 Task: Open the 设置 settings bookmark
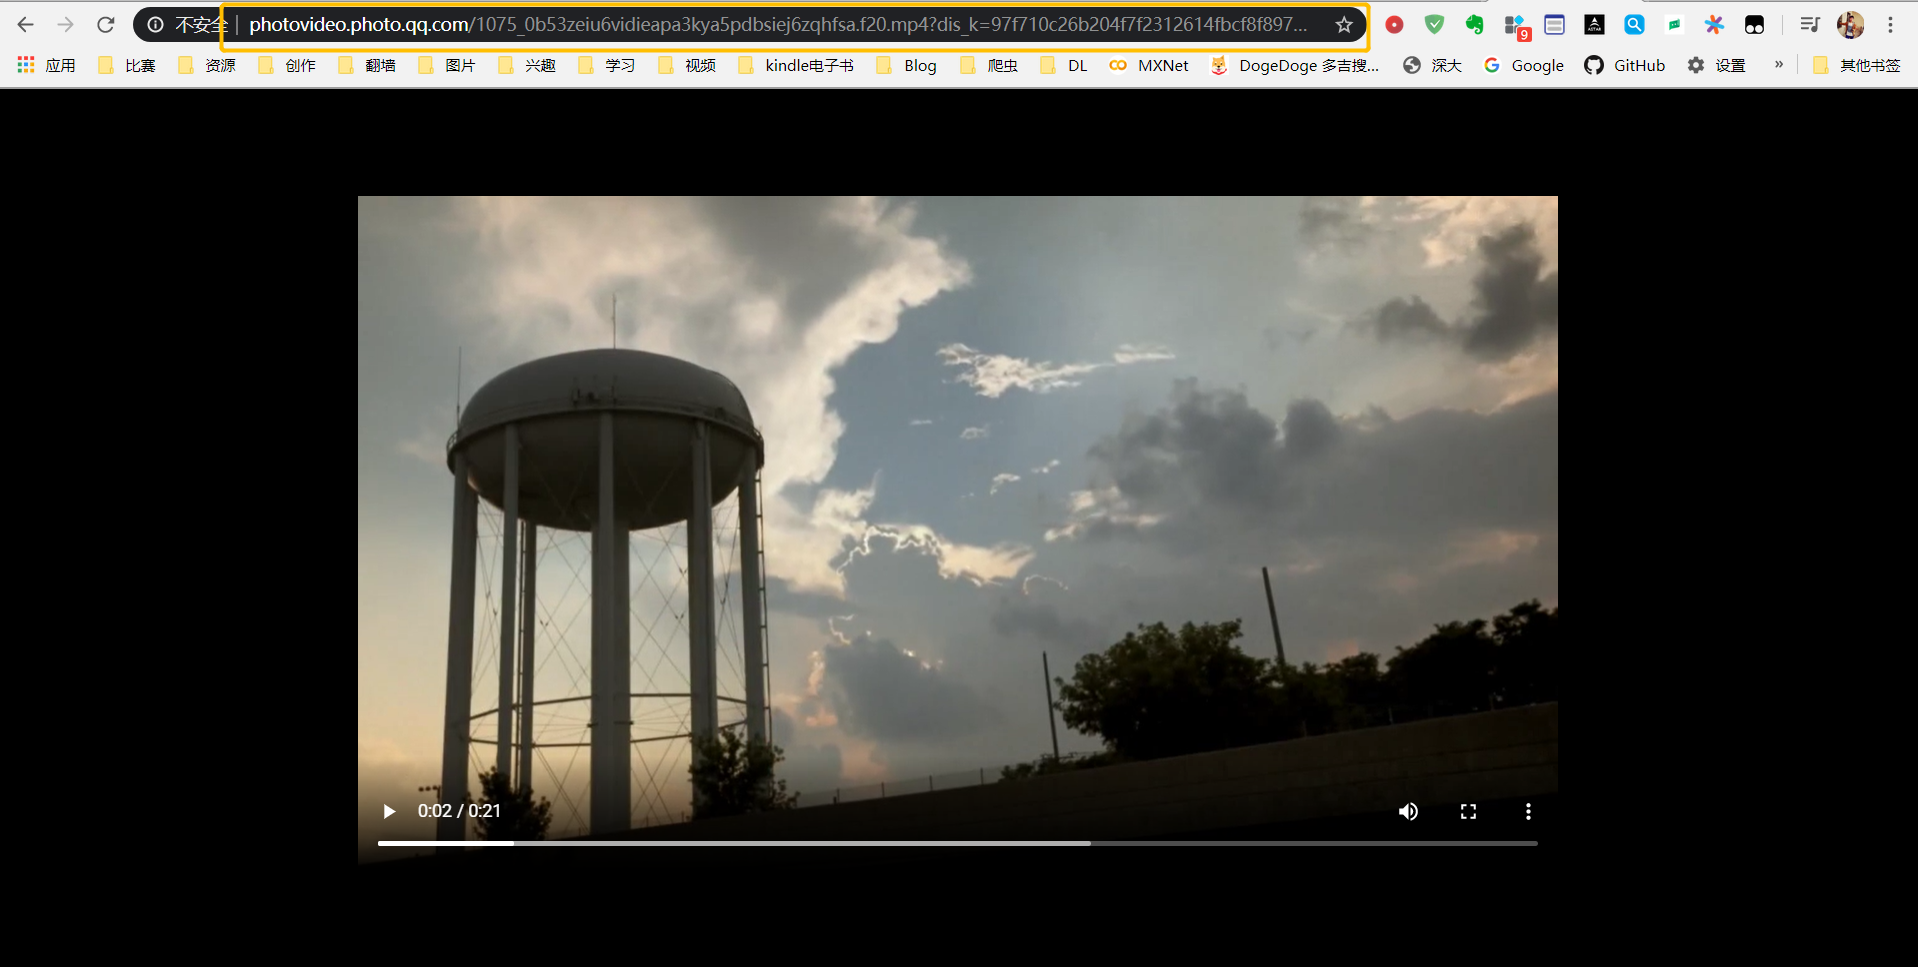pyautogui.click(x=1716, y=65)
